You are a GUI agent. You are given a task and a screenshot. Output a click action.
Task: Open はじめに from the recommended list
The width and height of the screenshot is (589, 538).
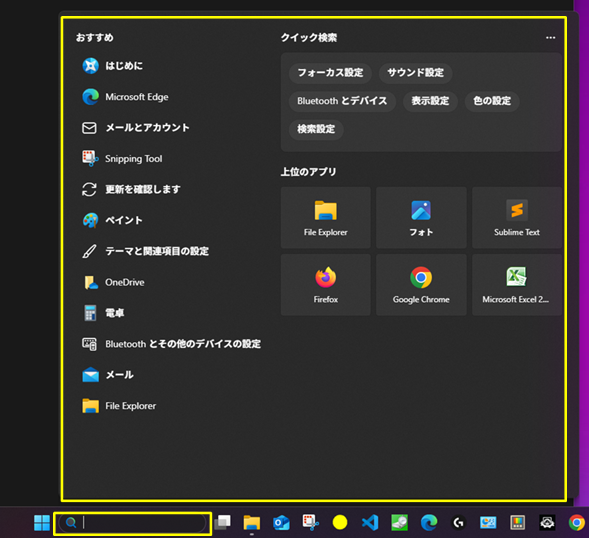[113, 66]
